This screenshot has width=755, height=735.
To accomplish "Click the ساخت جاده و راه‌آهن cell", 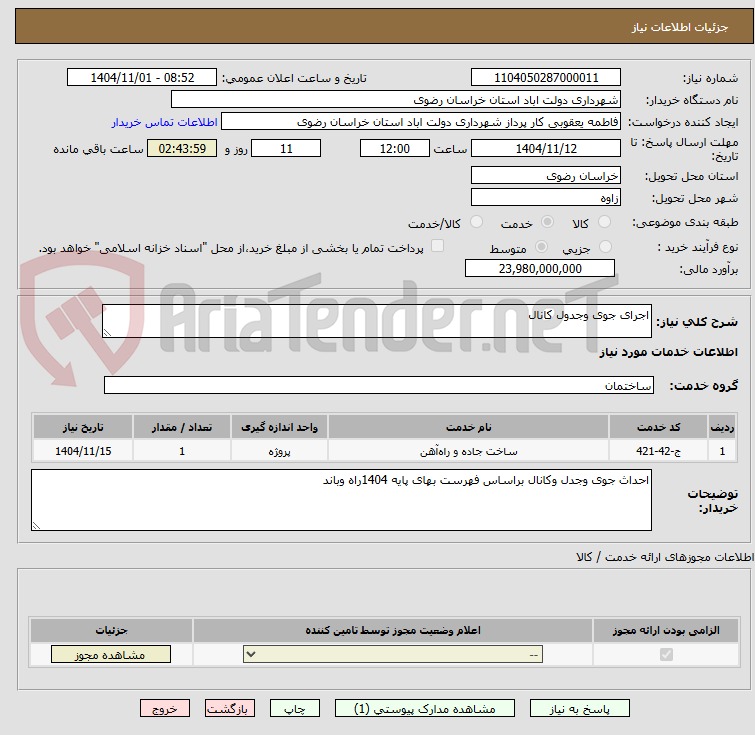I will click(469, 451).
